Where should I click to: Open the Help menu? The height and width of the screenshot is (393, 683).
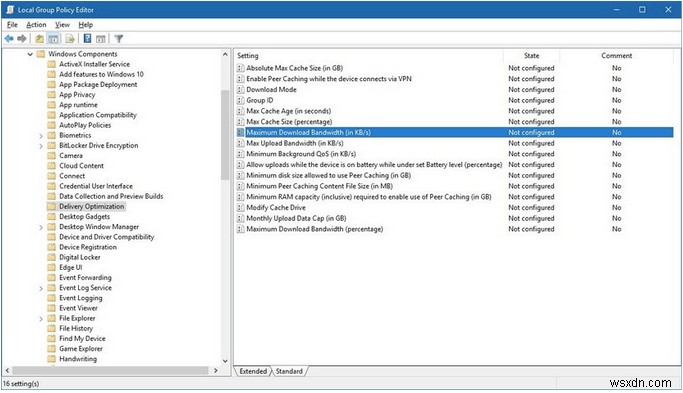[x=85, y=25]
